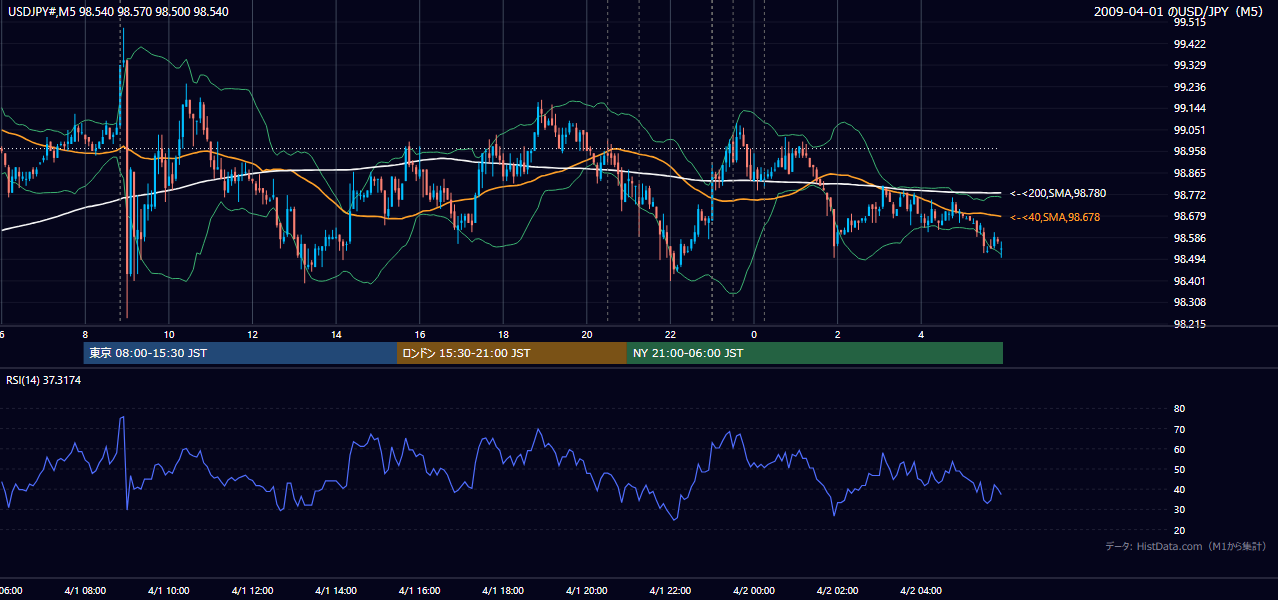Click the 98.865 price axis label

(x=1189, y=173)
